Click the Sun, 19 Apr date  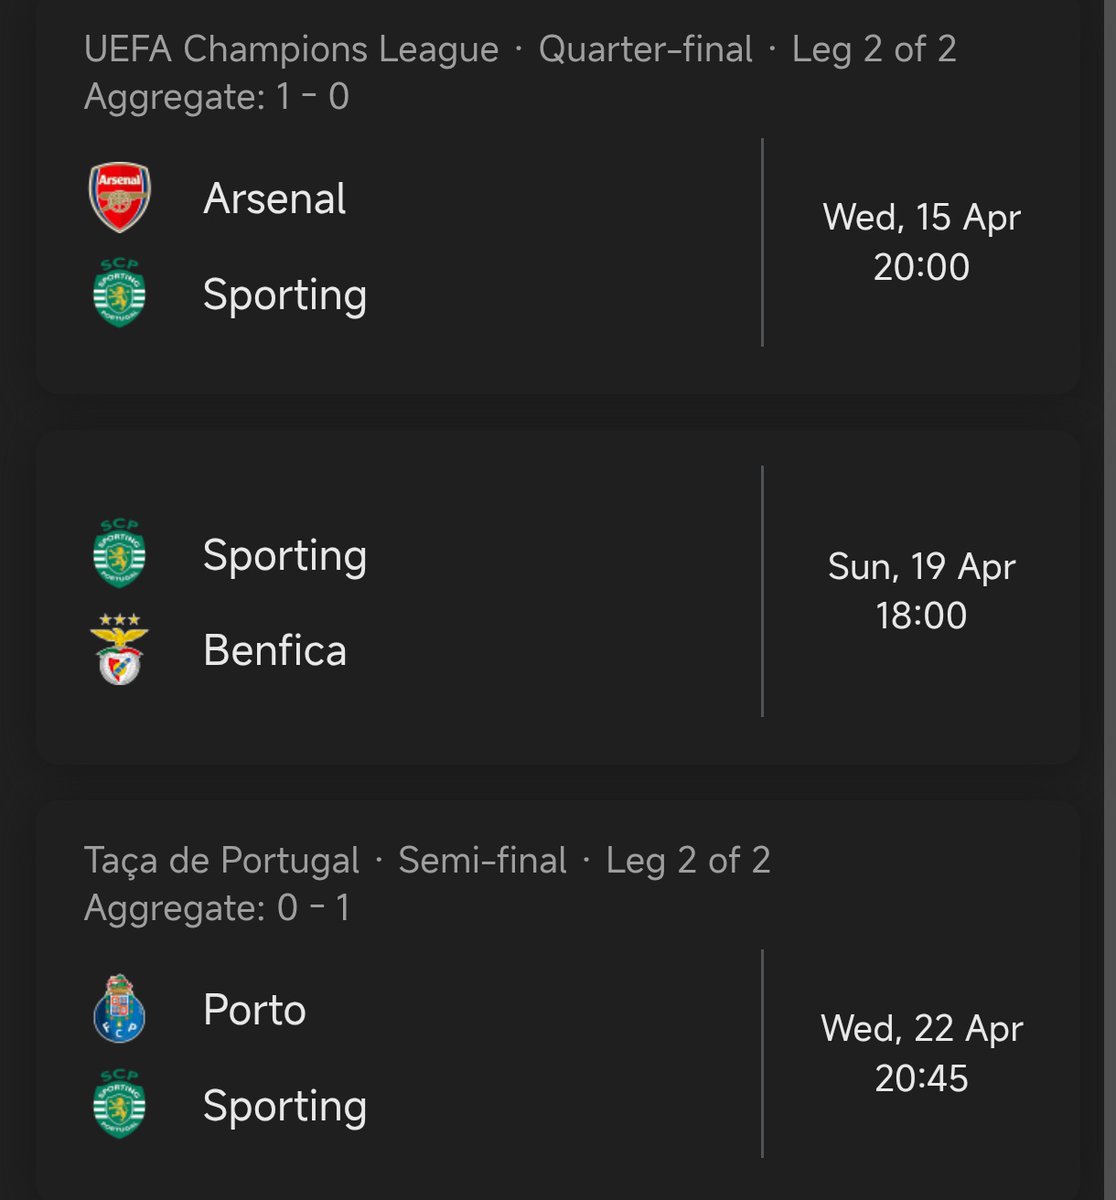[x=921, y=567]
